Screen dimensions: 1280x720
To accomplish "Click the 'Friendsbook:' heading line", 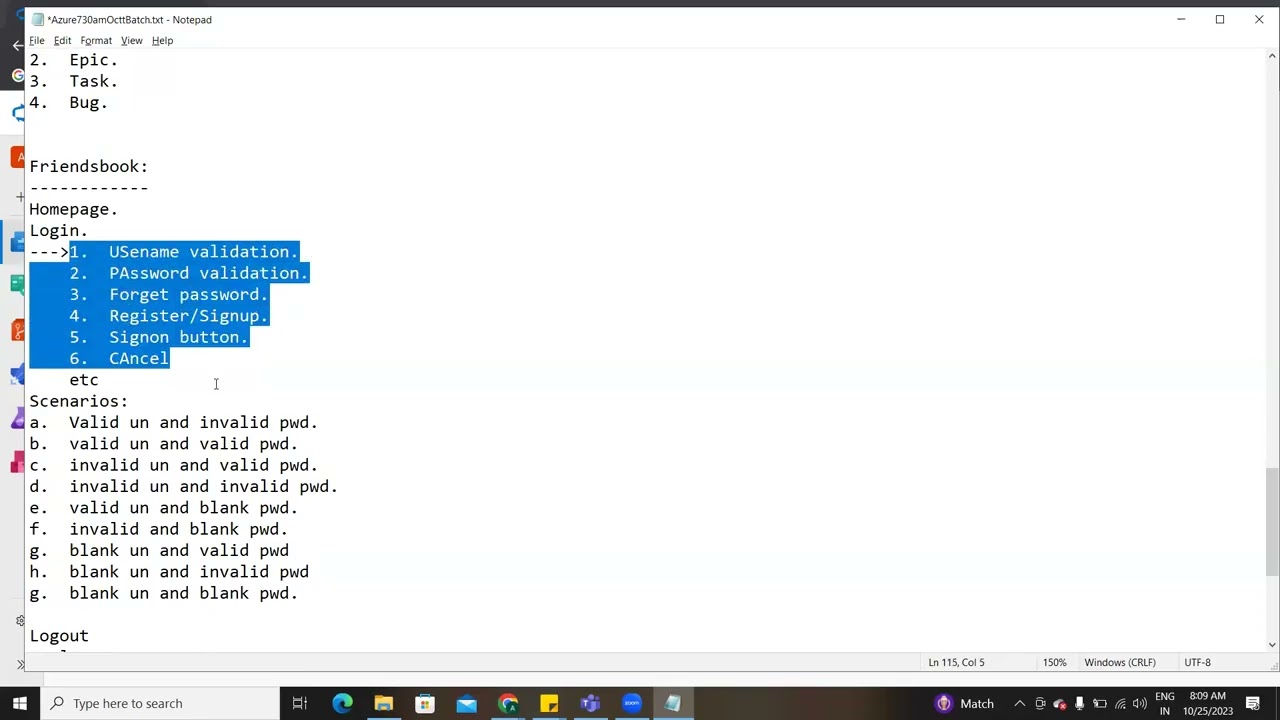I will coord(89,167).
